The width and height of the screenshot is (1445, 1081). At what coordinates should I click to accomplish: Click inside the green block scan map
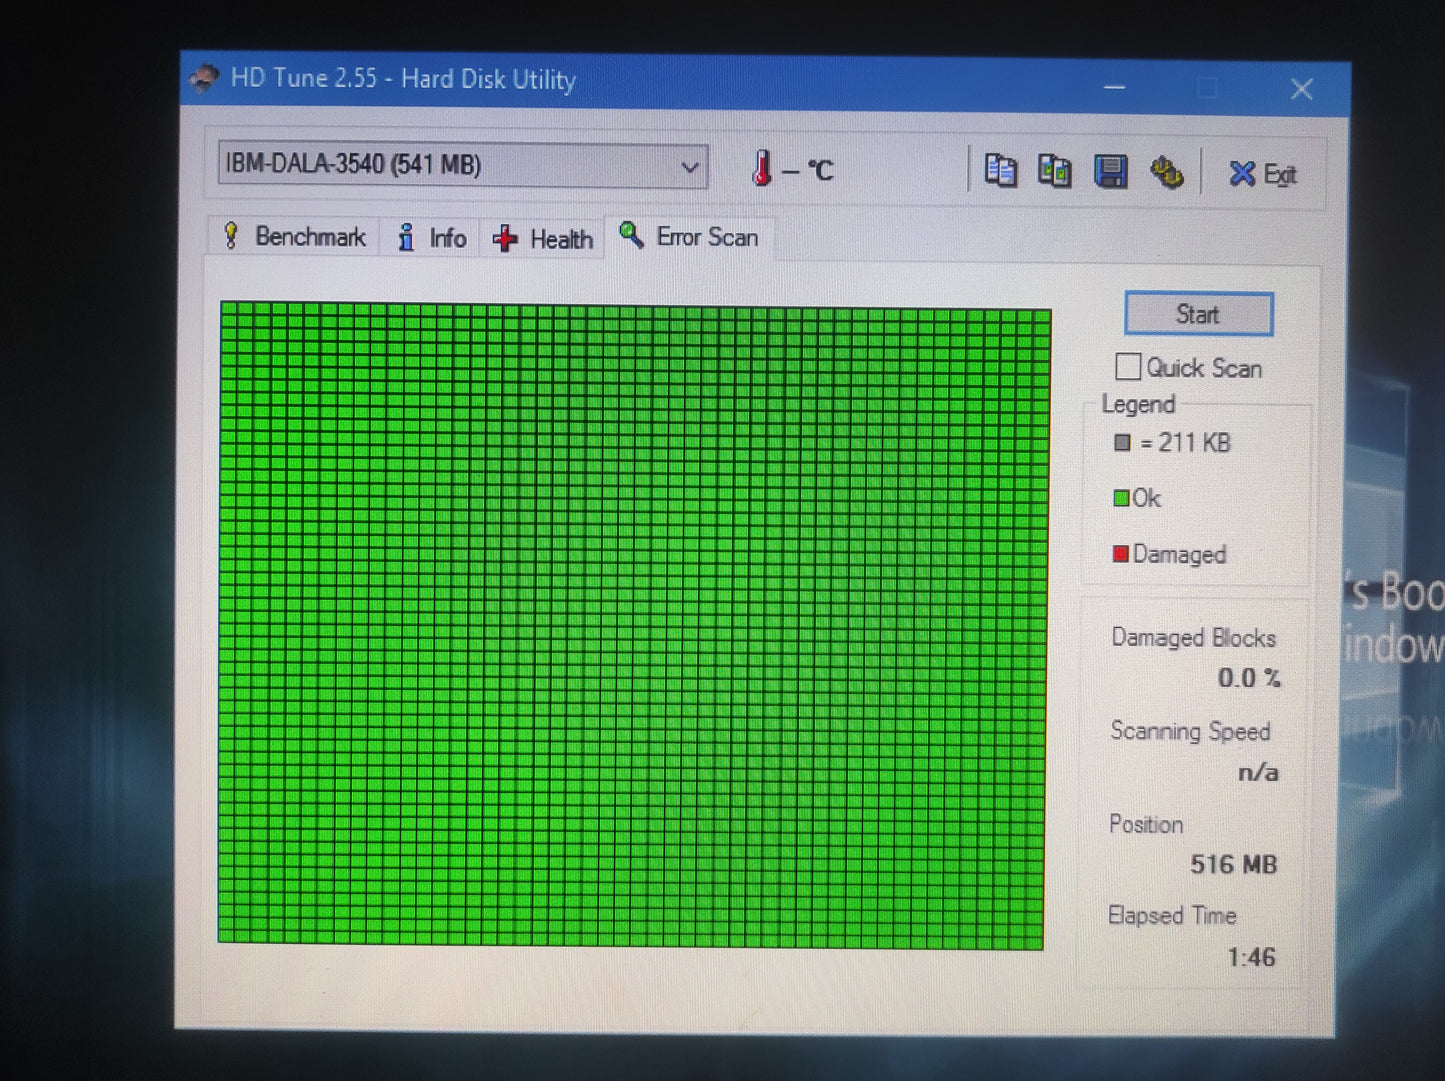(632, 625)
